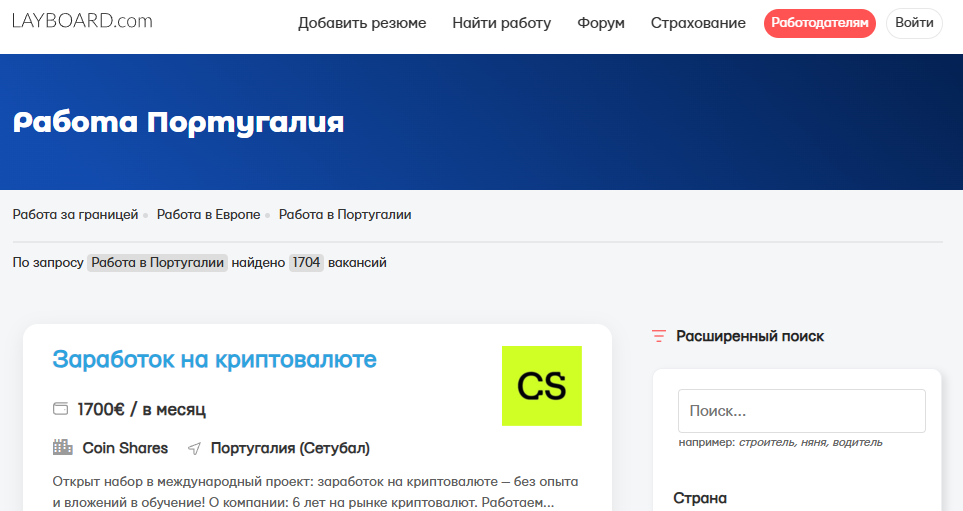Open the Форум section
The width and height of the screenshot is (963, 511).
[601, 23]
